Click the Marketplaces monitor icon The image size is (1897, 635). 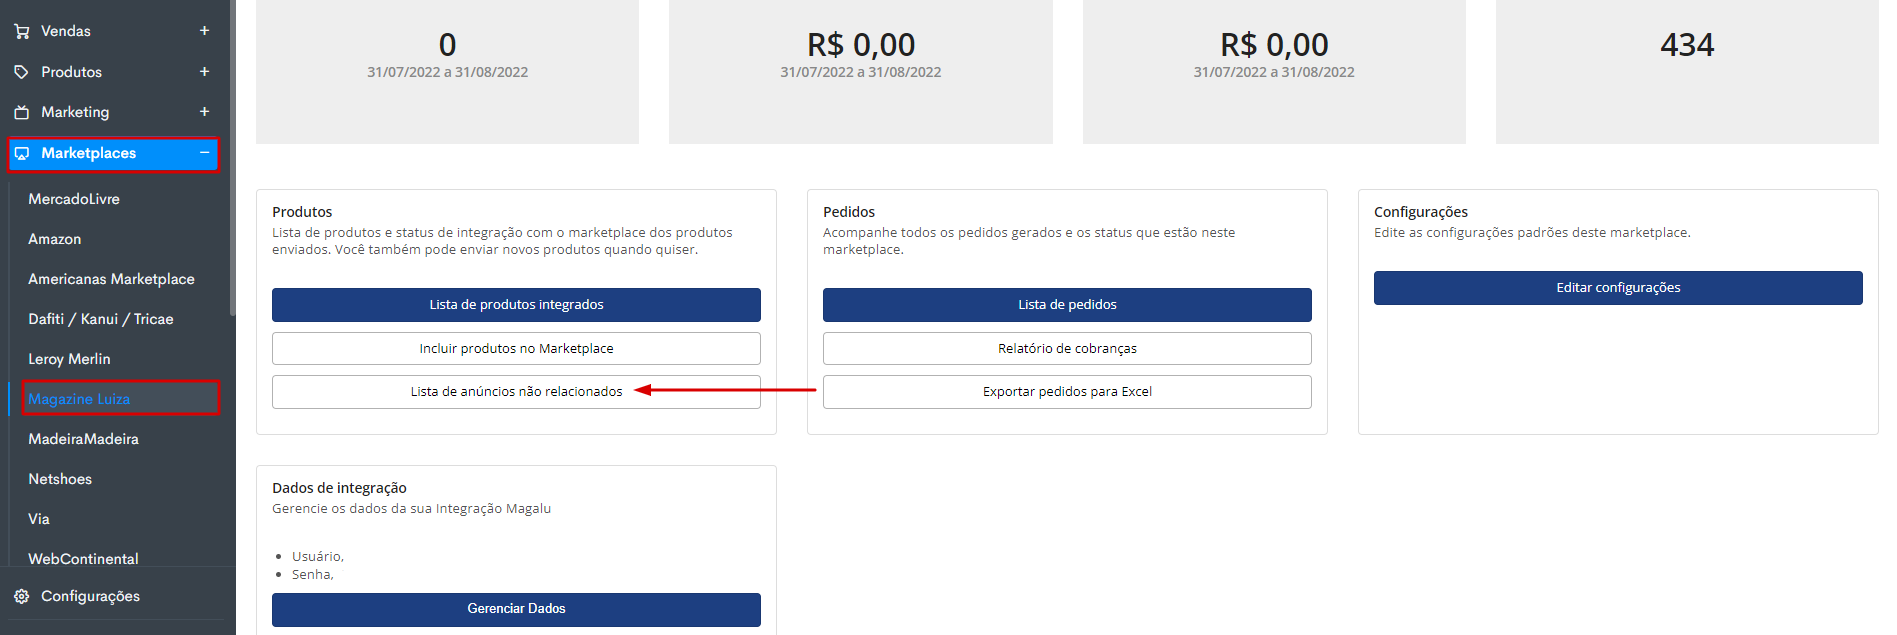coord(22,153)
